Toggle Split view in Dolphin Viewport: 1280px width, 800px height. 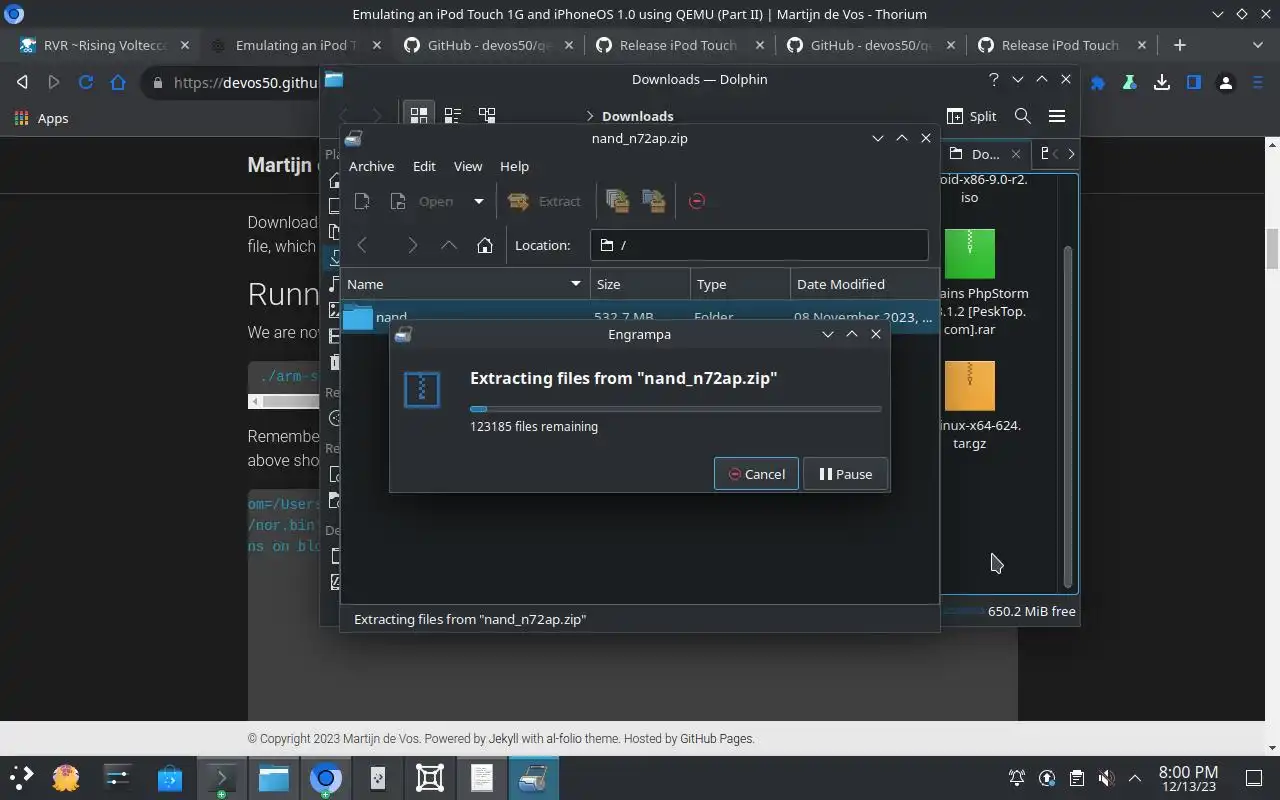click(972, 116)
